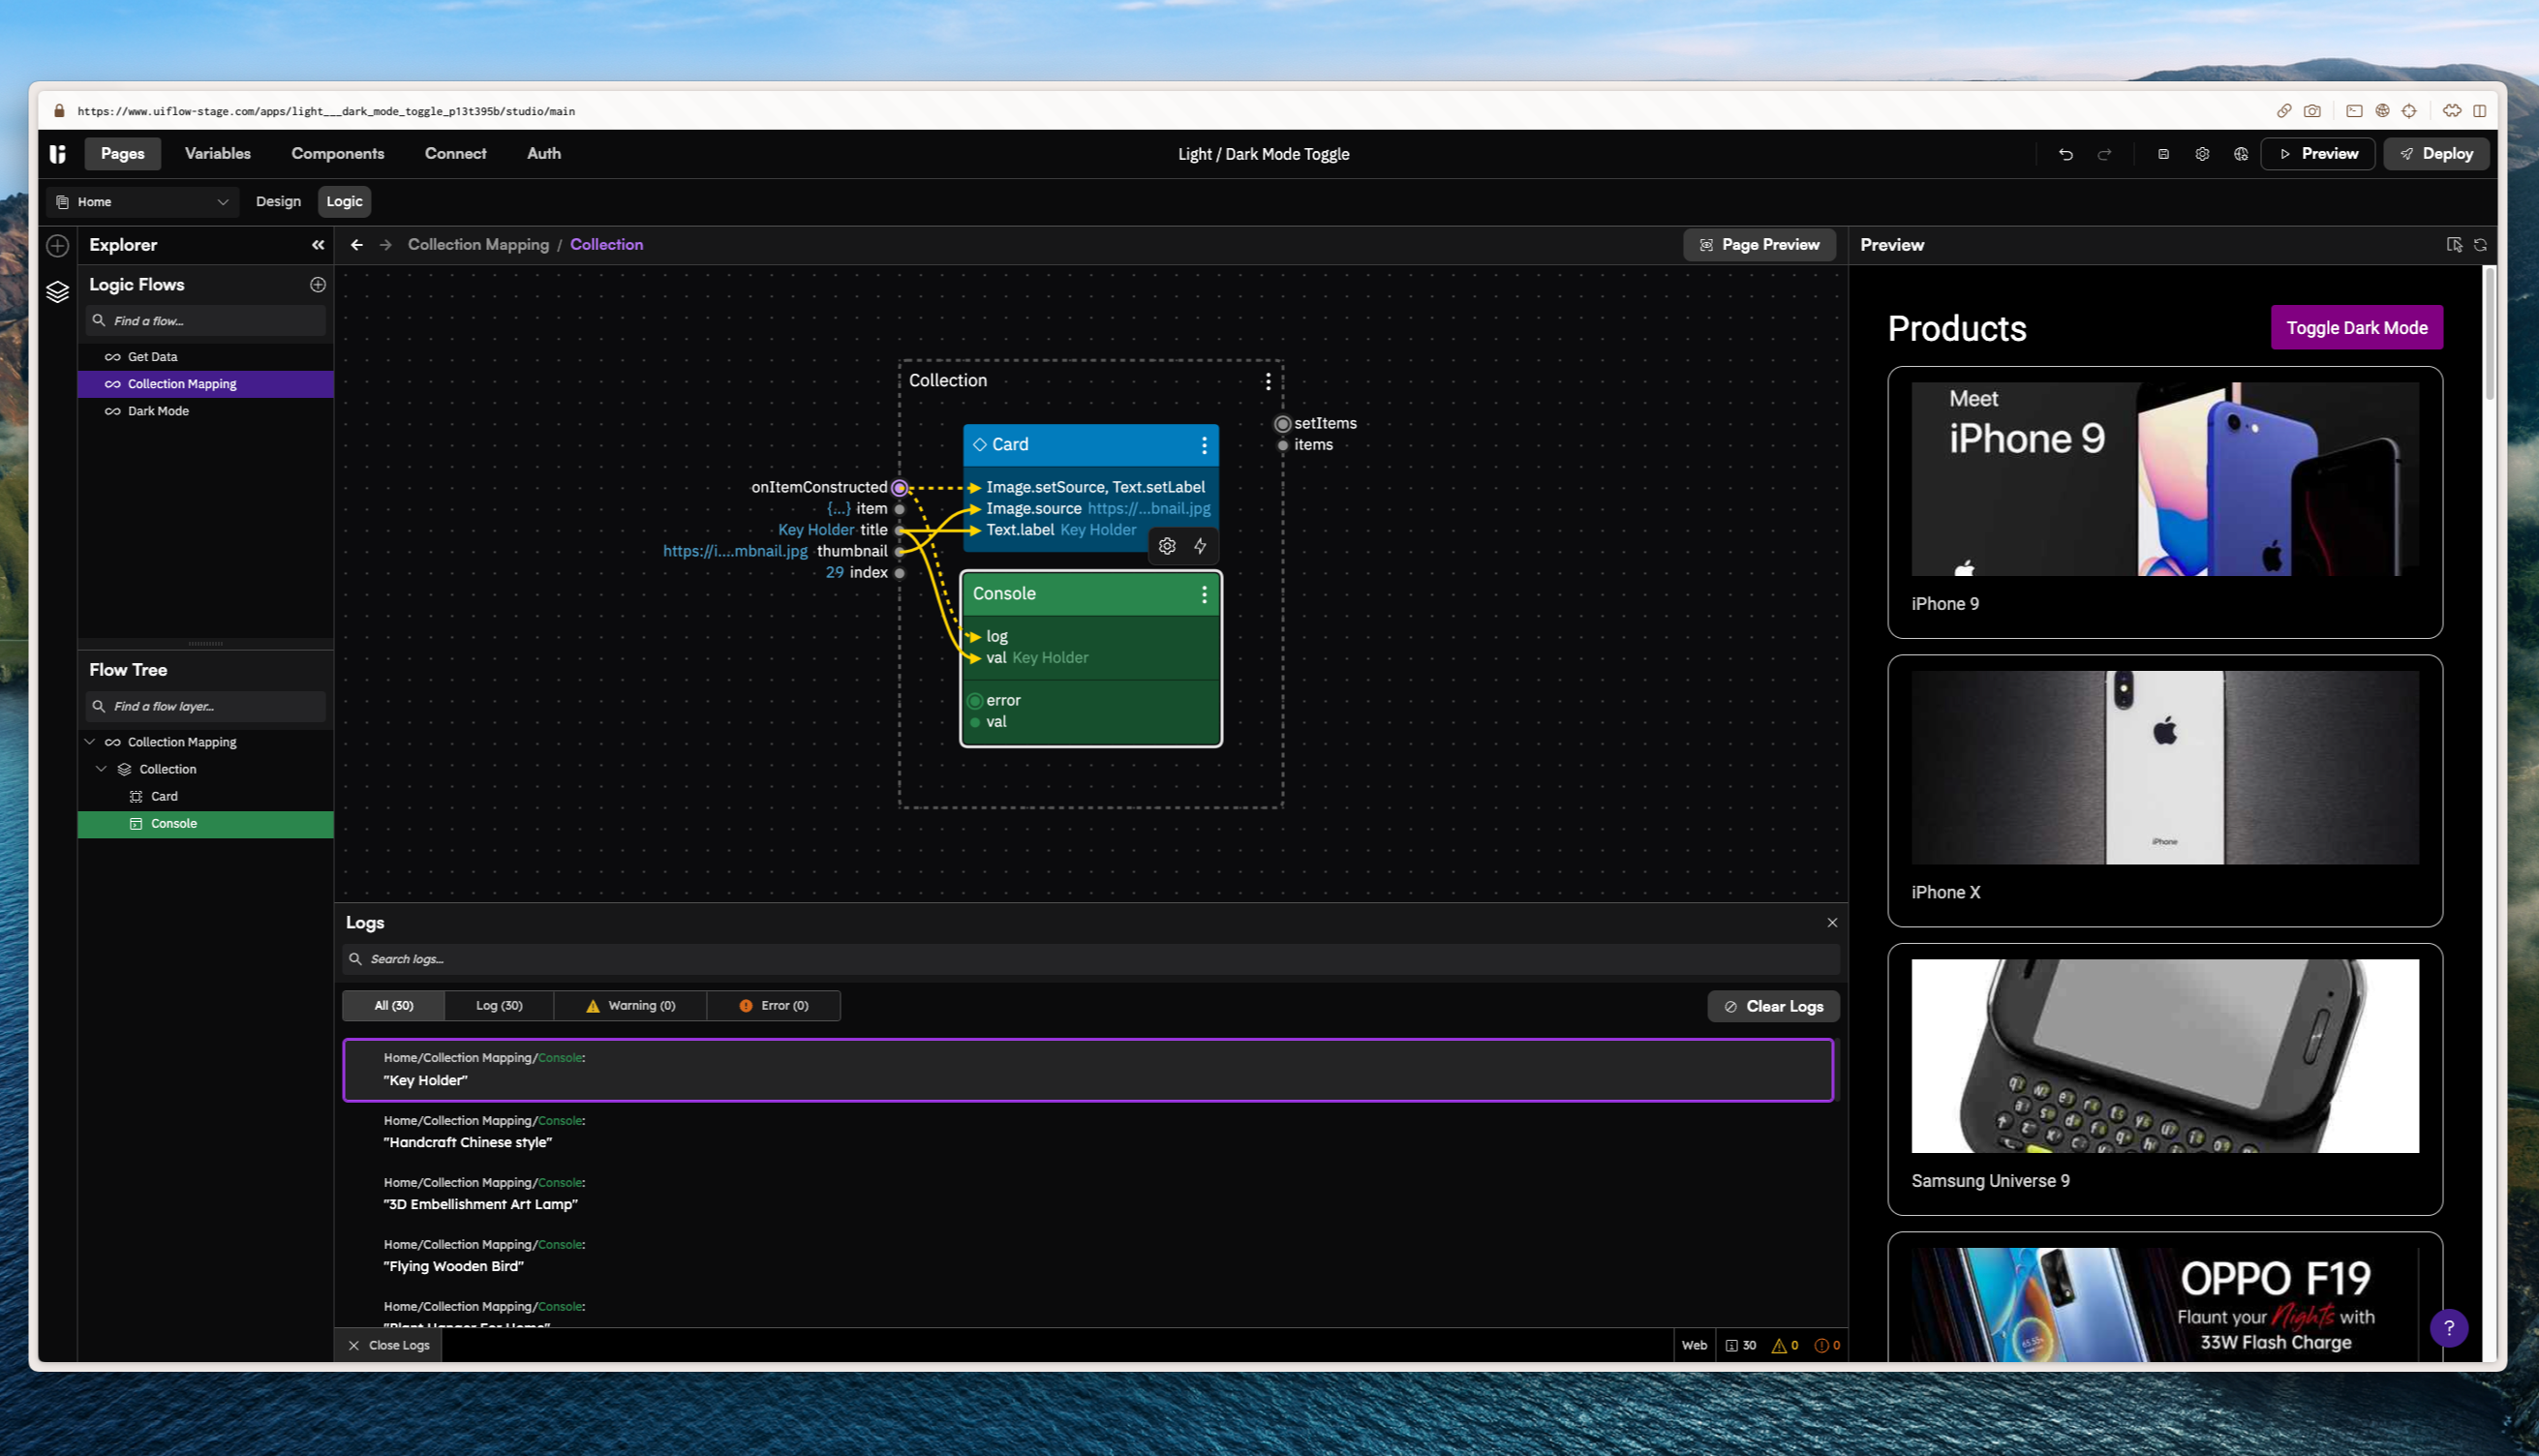This screenshot has width=2539, height=1456.
Task: Filter logs by Error (0)
Action: point(774,1006)
